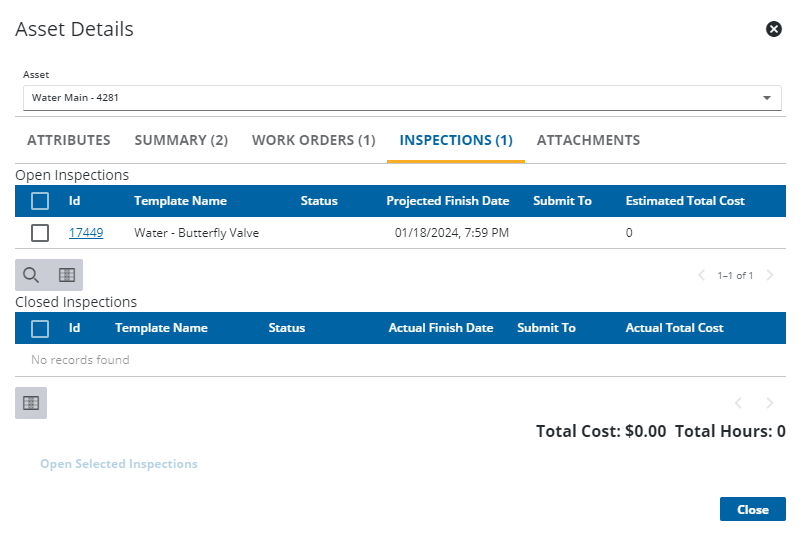Click the grid columns icon under Closed Inspections

[31, 403]
